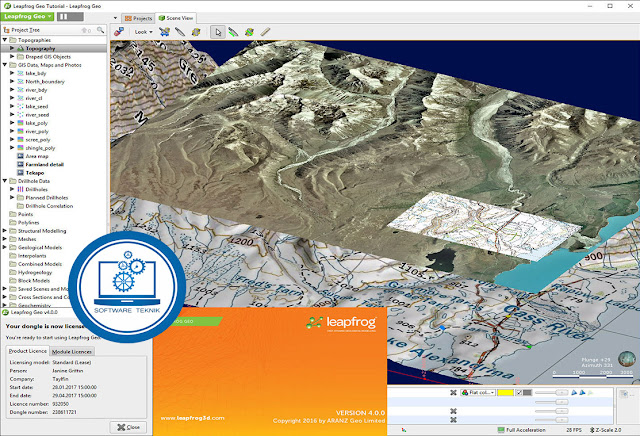Click the 28 FPS status text
The height and width of the screenshot is (436, 640).
(x=574, y=430)
